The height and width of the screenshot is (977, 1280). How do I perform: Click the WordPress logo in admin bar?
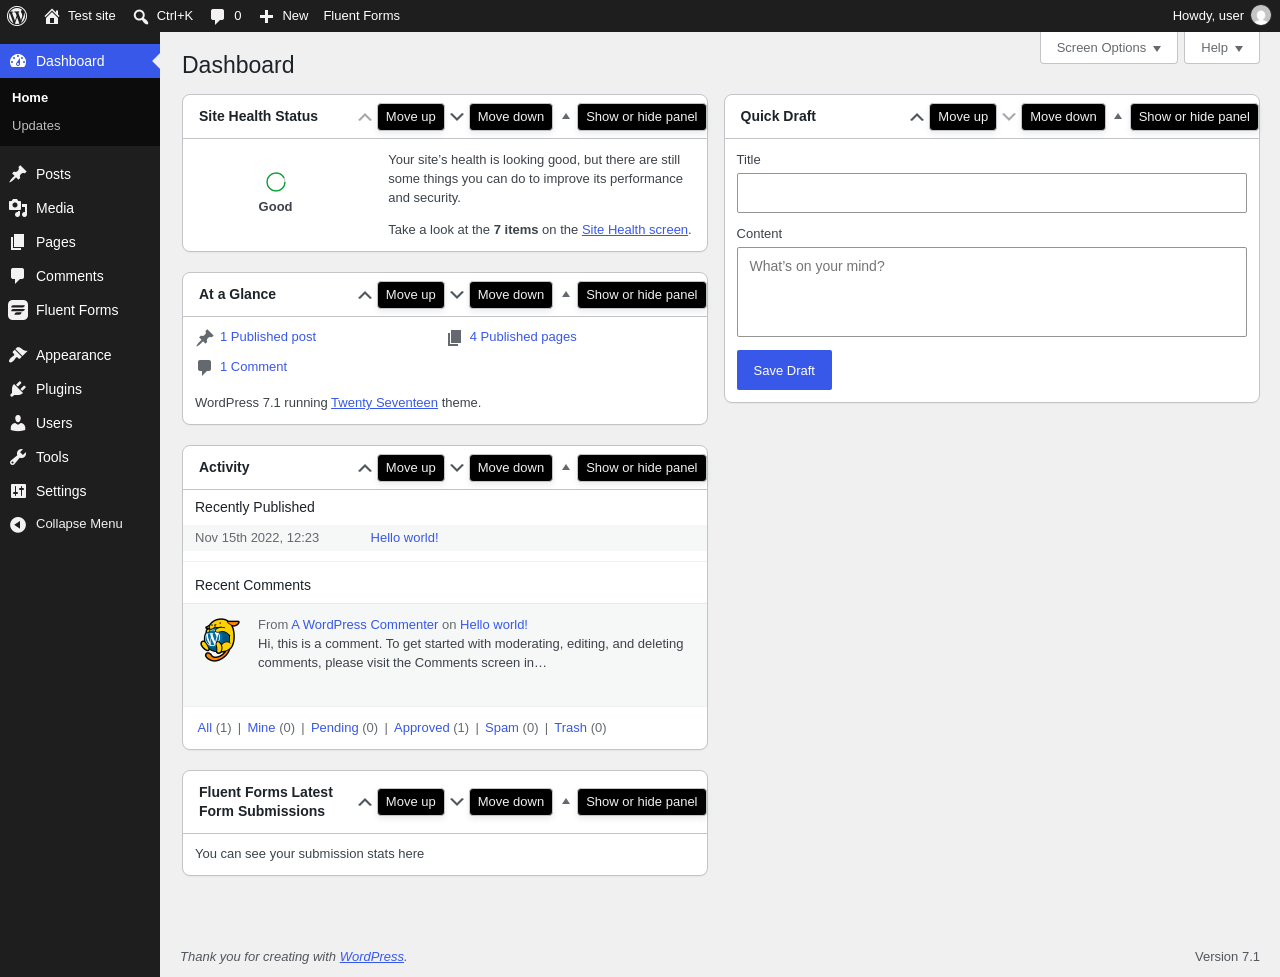(17, 16)
